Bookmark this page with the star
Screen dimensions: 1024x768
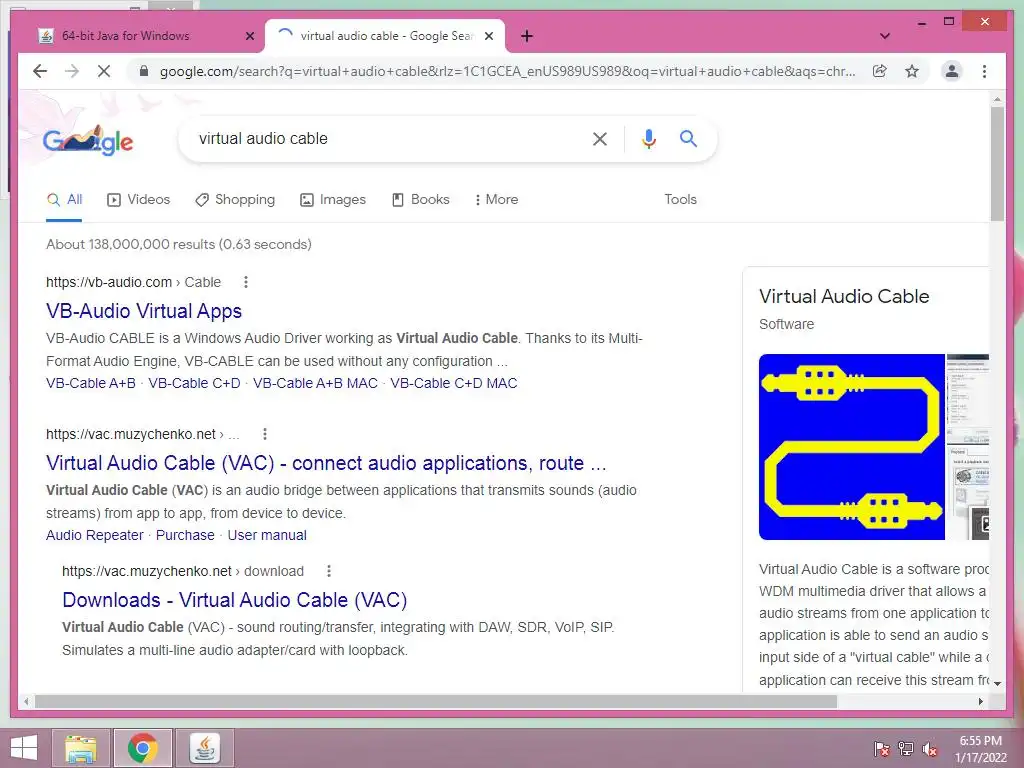[x=912, y=71]
